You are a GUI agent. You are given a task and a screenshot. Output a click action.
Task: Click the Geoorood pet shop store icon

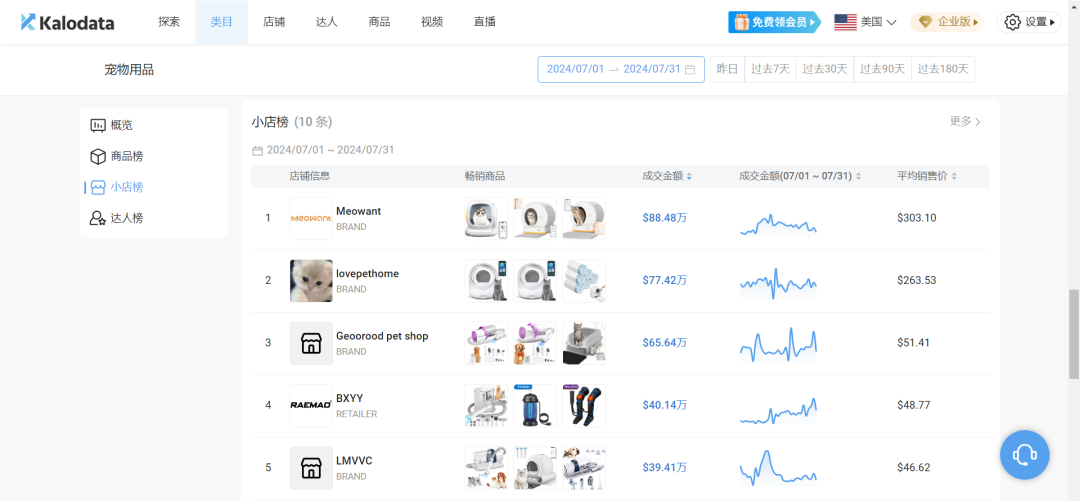tap(310, 343)
